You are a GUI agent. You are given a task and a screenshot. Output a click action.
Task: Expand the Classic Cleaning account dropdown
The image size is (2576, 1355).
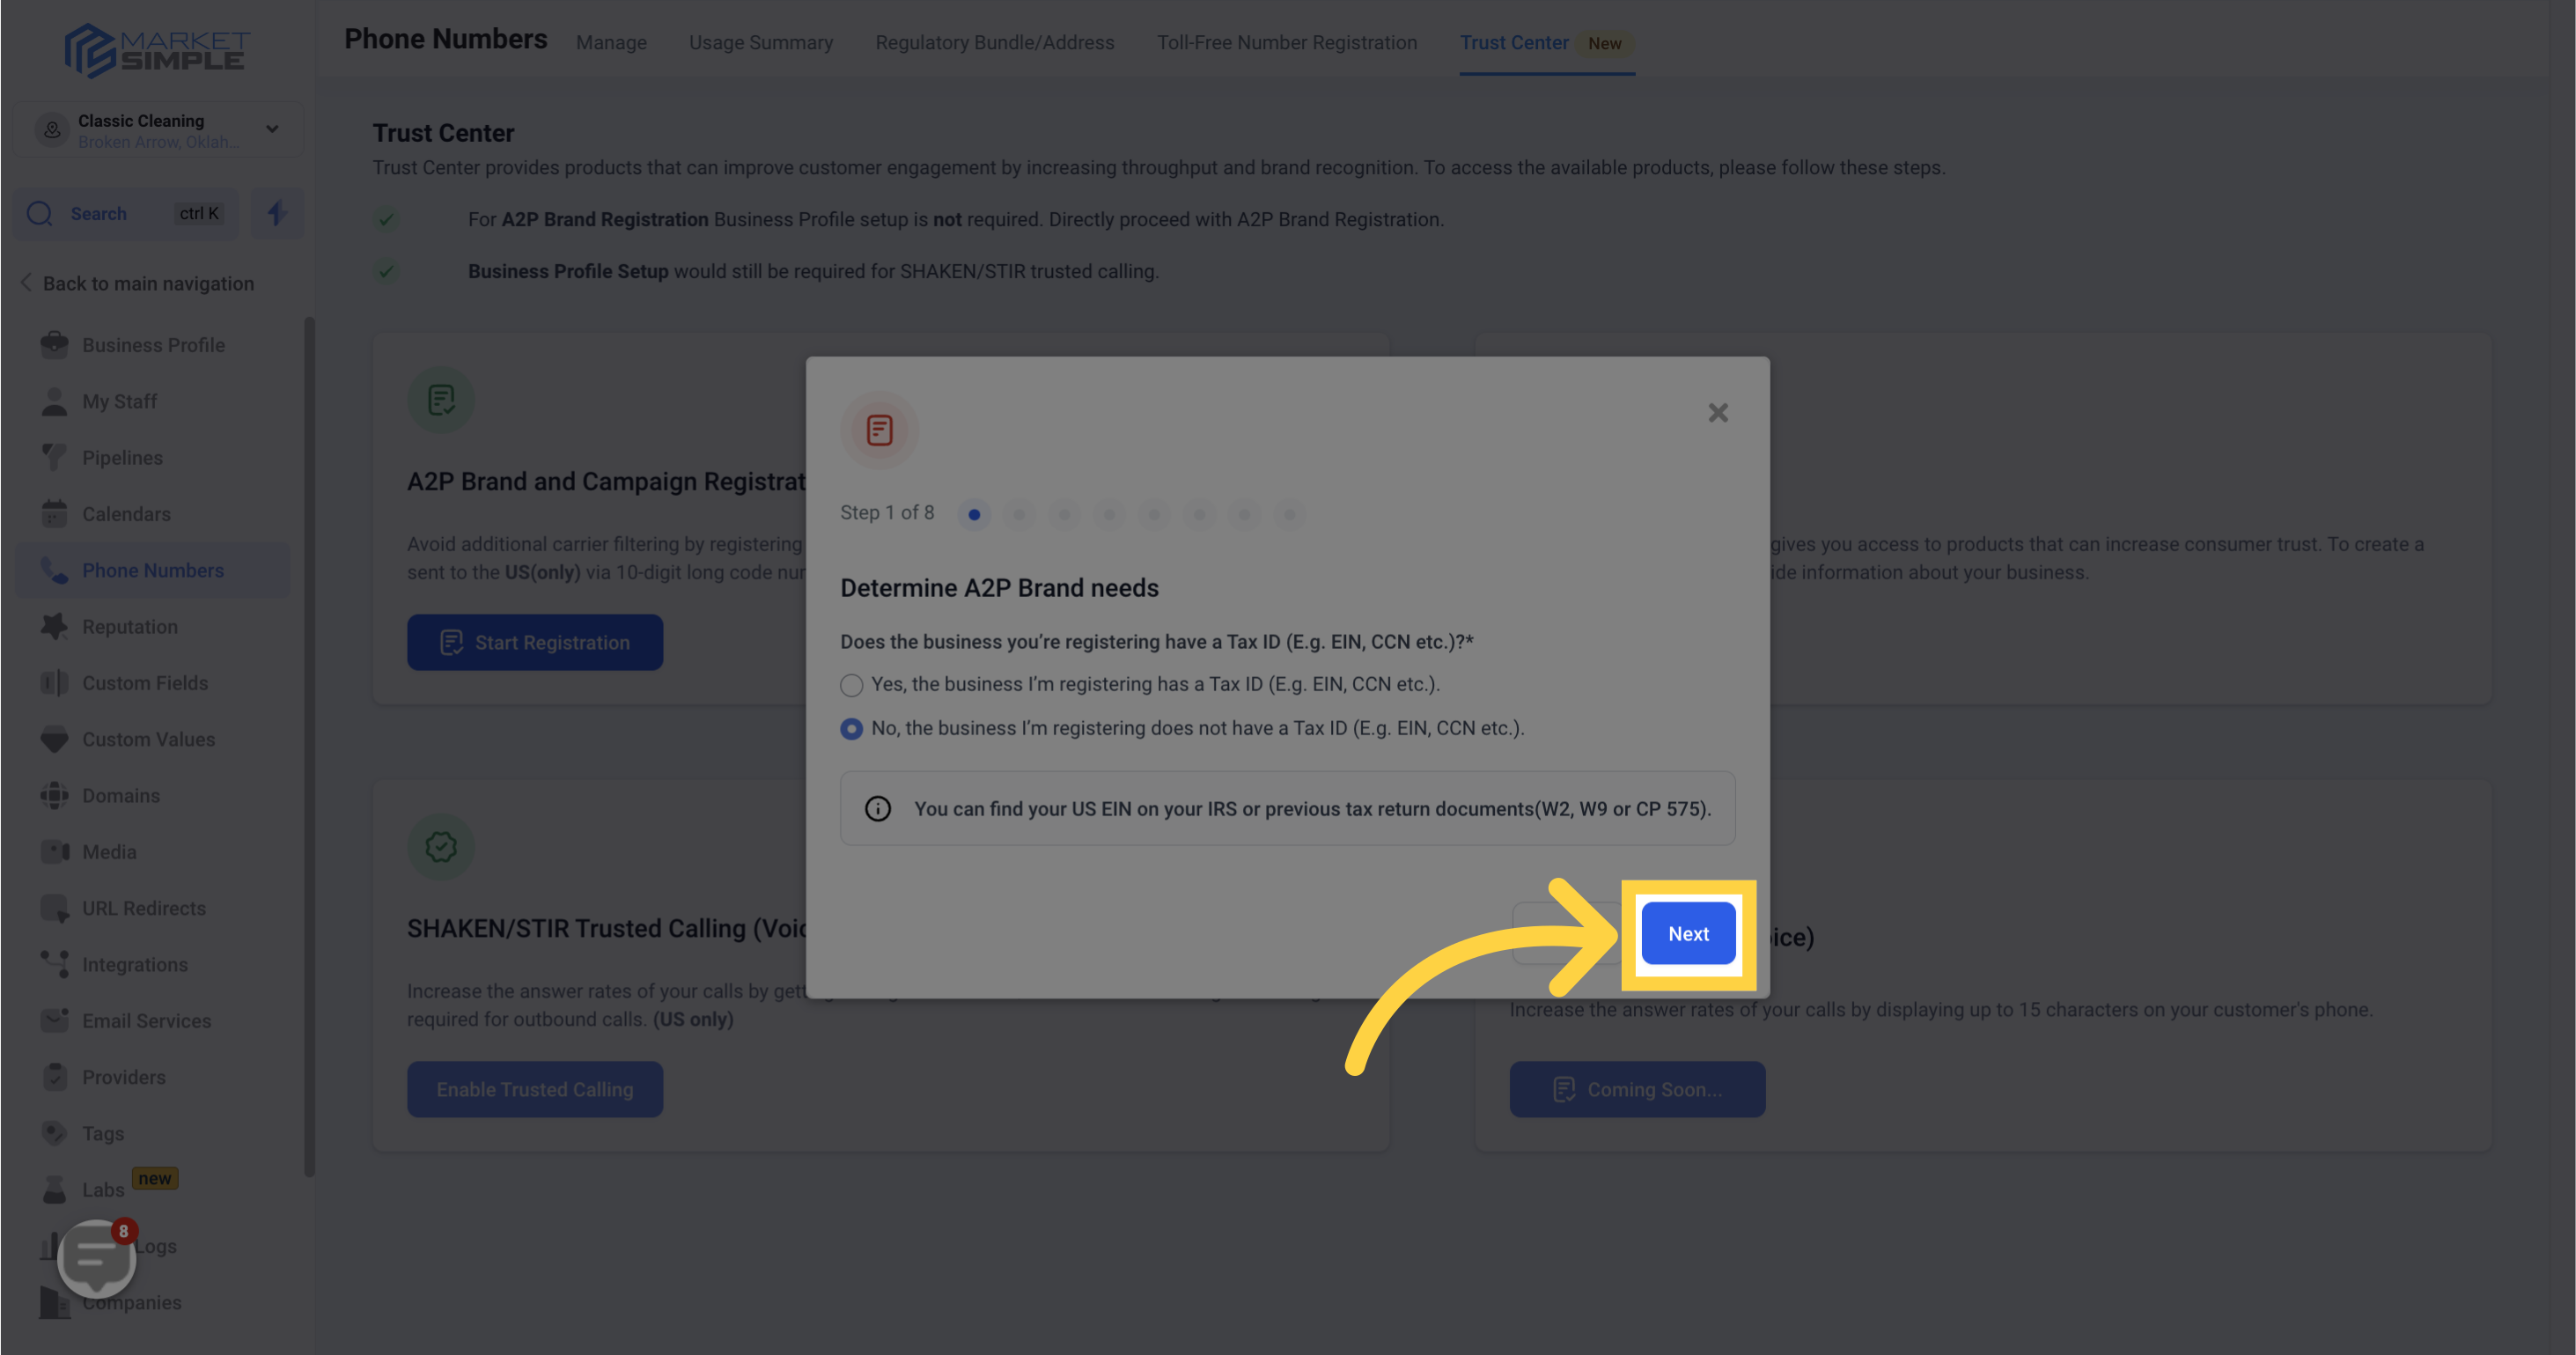click(271, 129)
